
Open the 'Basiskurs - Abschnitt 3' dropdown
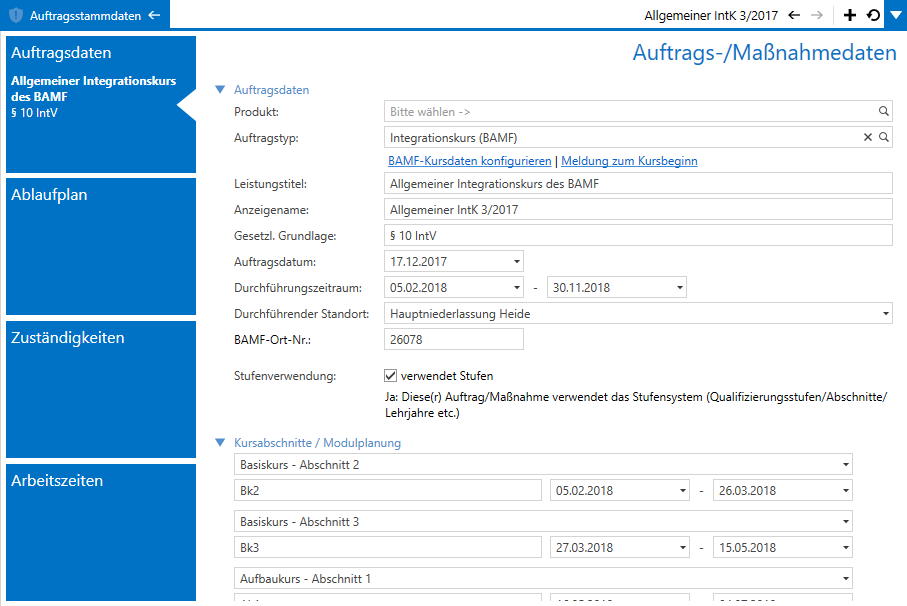[x=846, y=522]
